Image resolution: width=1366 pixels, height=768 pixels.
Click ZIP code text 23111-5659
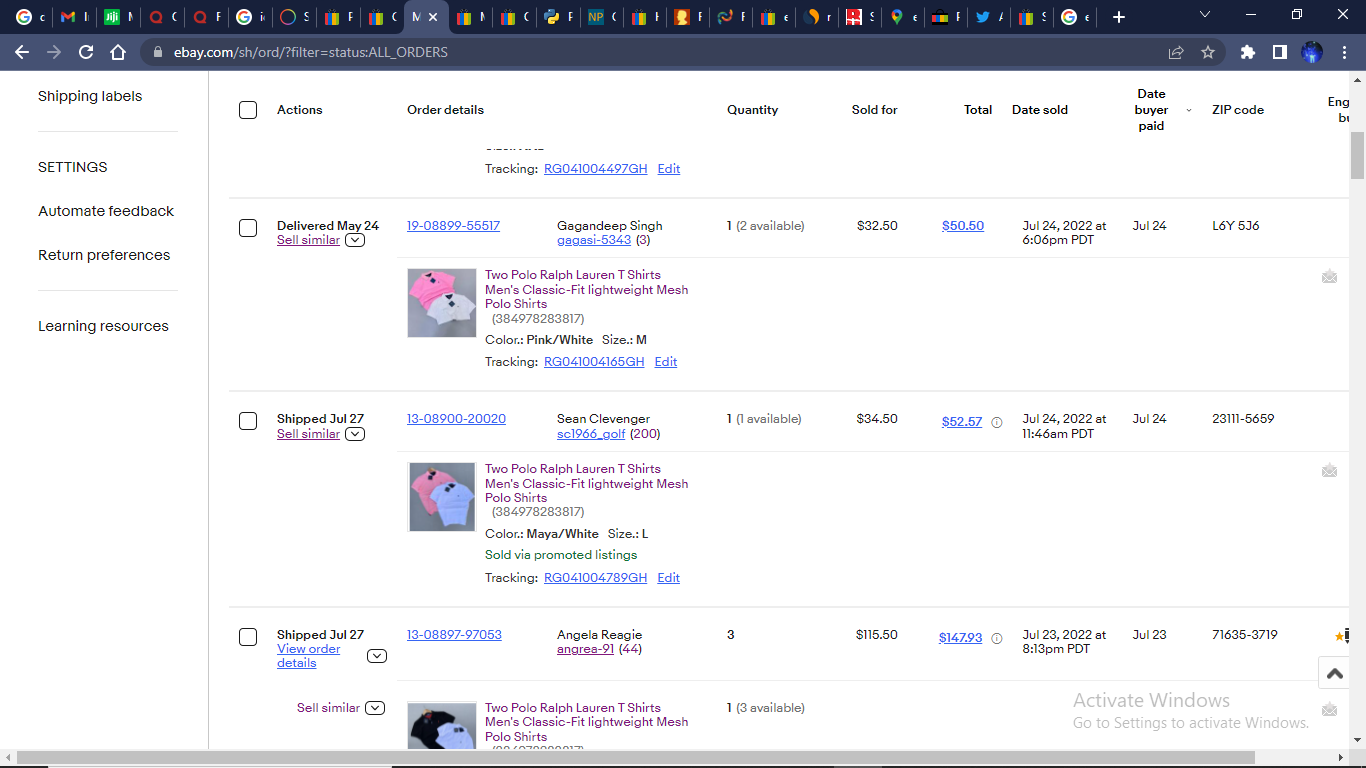[x=1243, y=419]
